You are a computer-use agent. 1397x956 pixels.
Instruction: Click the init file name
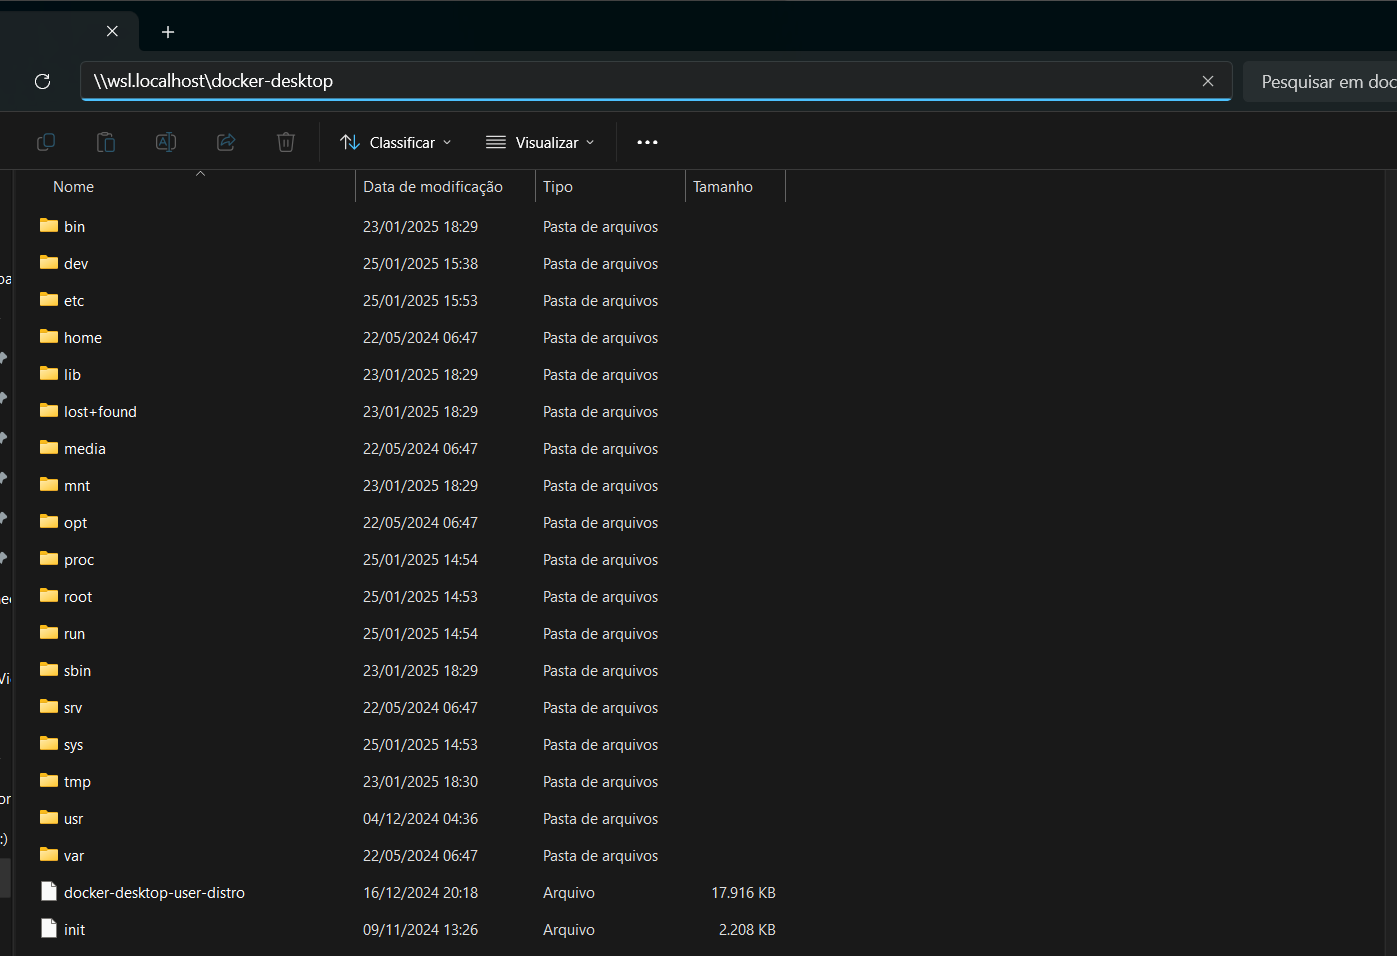[x=74, y=930]
